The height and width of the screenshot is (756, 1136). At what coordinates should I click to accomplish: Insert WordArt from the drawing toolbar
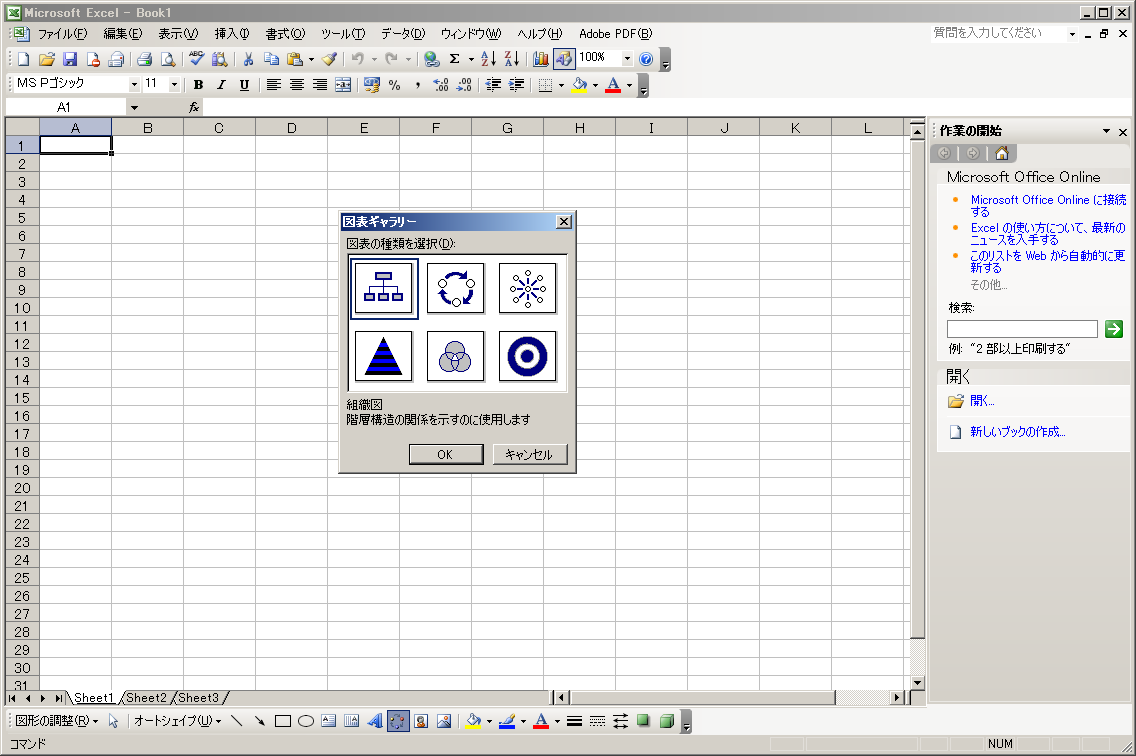[x=375, y=721]
